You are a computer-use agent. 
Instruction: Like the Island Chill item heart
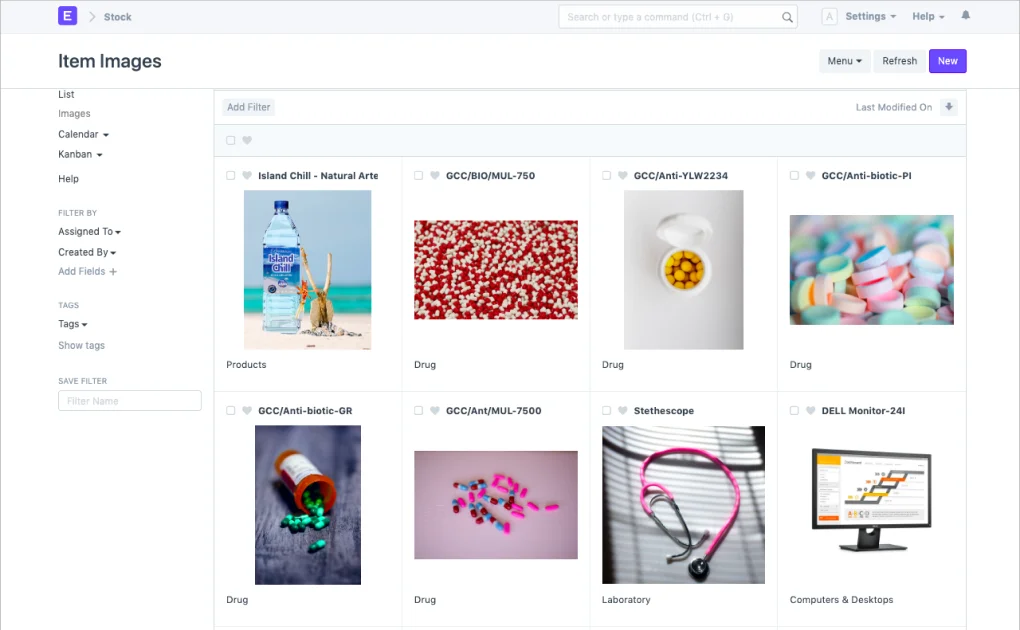tap(247, 176)
